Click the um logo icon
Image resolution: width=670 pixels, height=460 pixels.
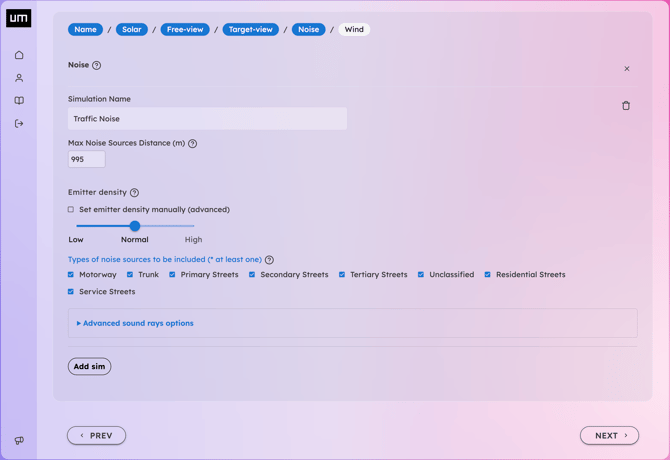(x=18, y=18)
